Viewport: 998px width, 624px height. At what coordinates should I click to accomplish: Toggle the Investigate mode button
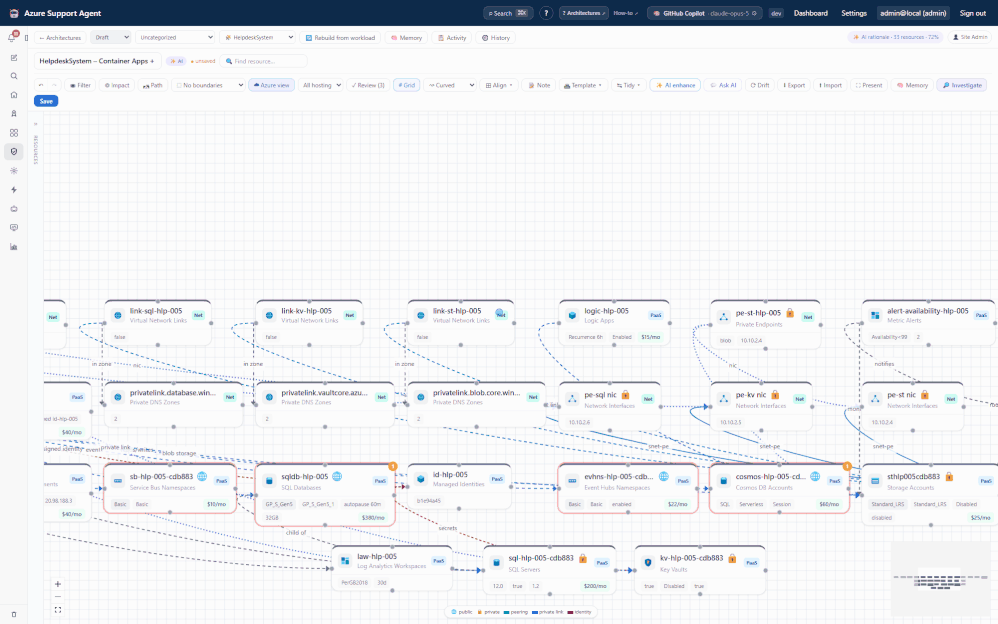(962, 85)
